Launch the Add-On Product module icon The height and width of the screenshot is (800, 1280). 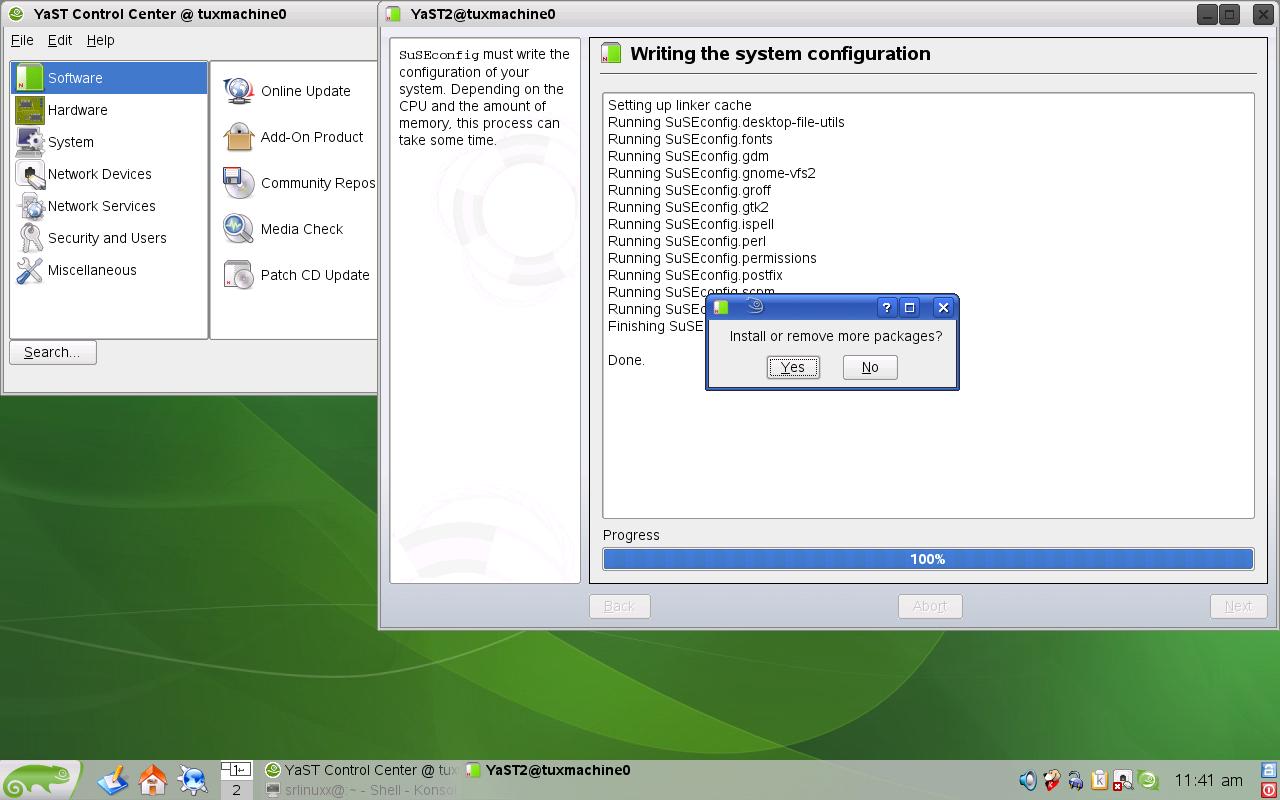coord(238,137)
